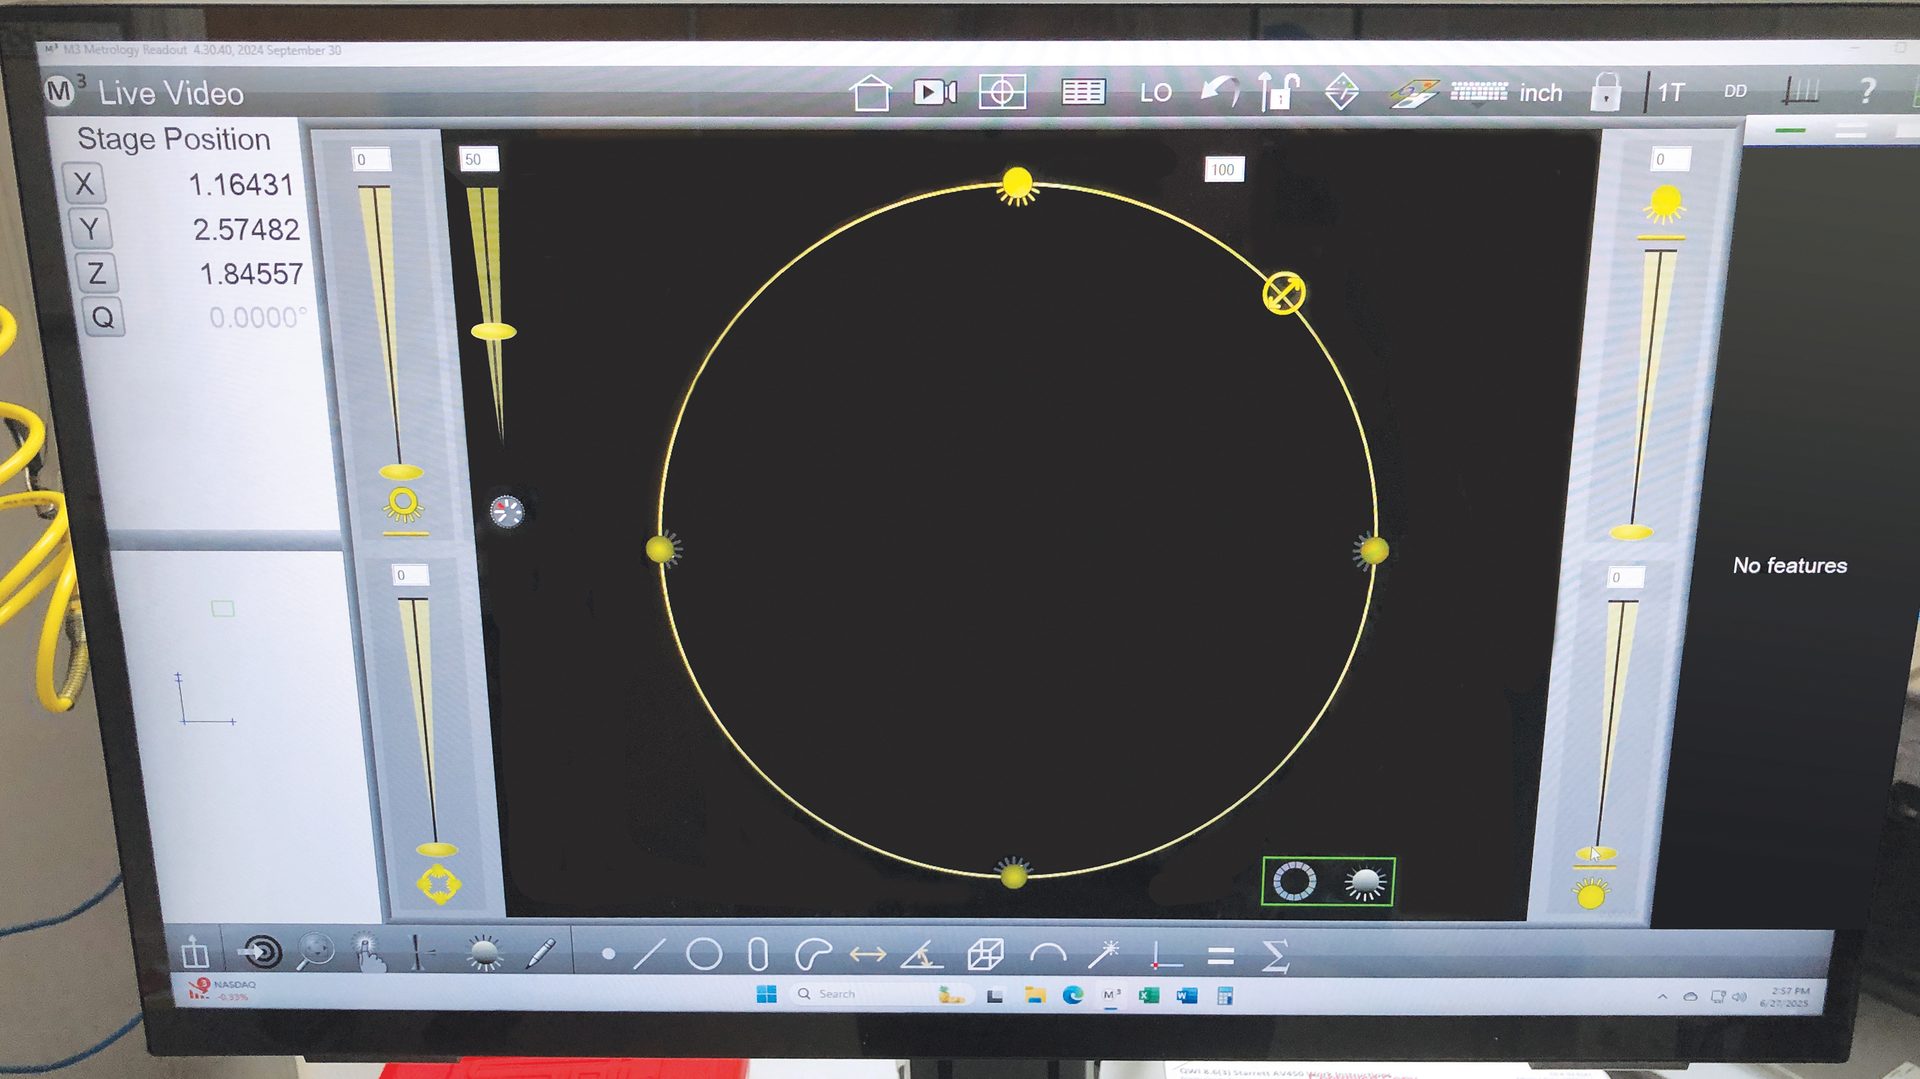Switch to the data table view
Screen dimensions: 1920x1079
tap(1084, 92)
